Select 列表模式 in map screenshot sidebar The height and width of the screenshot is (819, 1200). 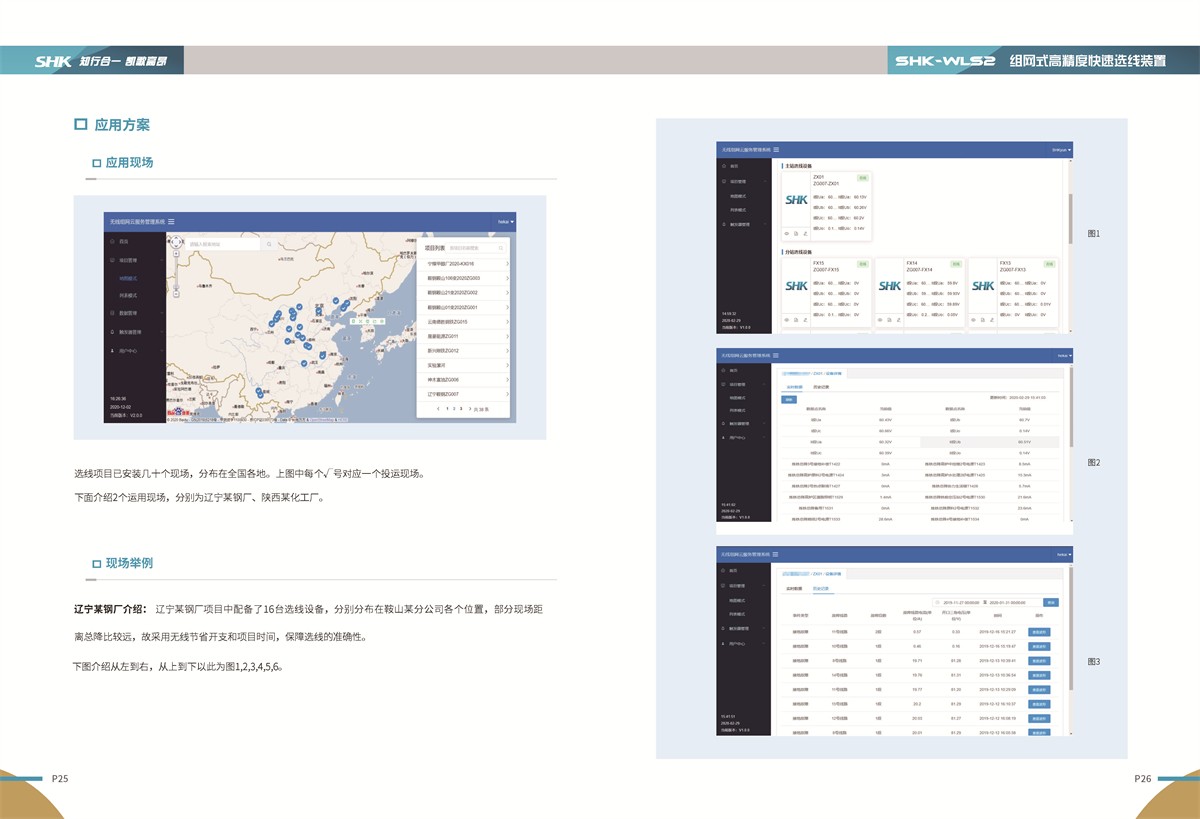pos(128,295)
